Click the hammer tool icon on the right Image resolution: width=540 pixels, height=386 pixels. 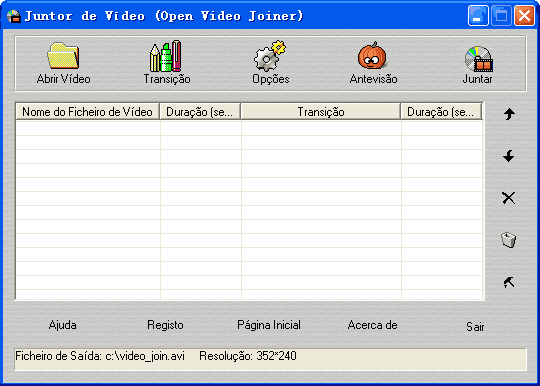[509, 282]
